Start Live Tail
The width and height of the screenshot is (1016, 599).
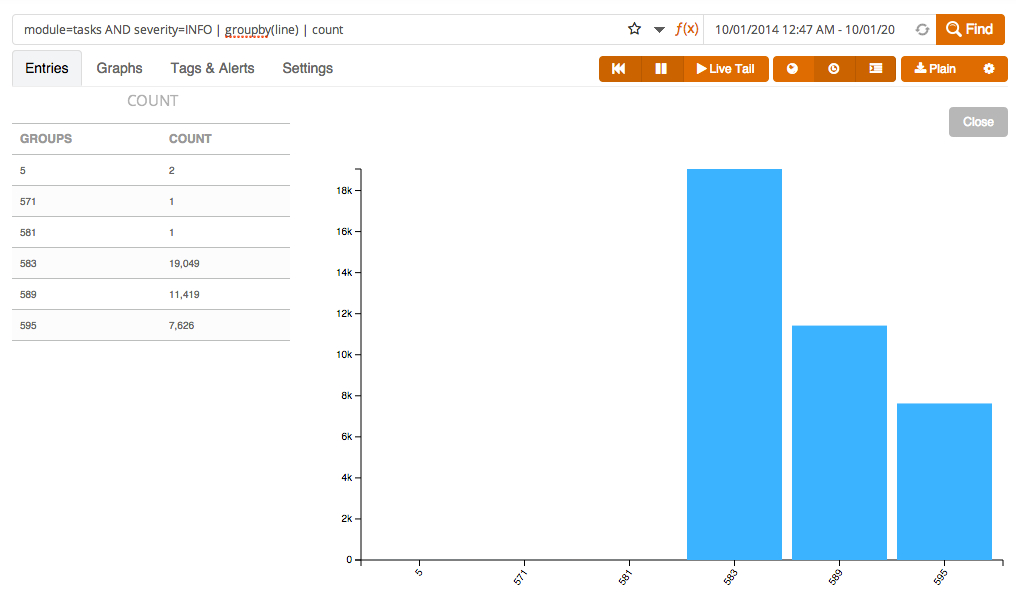726,69
